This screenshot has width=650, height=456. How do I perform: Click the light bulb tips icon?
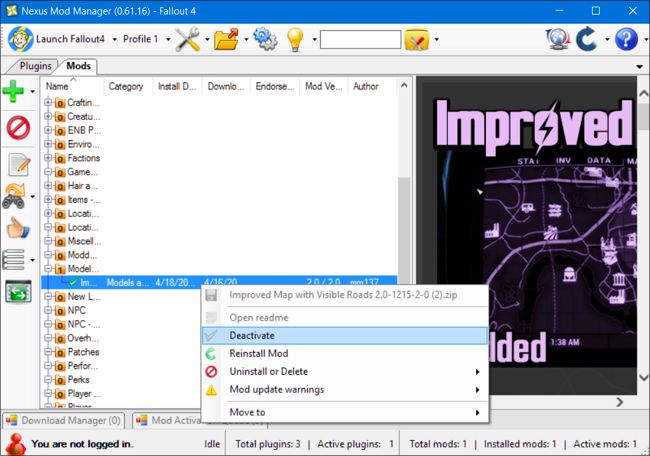(x=296, y=40)
